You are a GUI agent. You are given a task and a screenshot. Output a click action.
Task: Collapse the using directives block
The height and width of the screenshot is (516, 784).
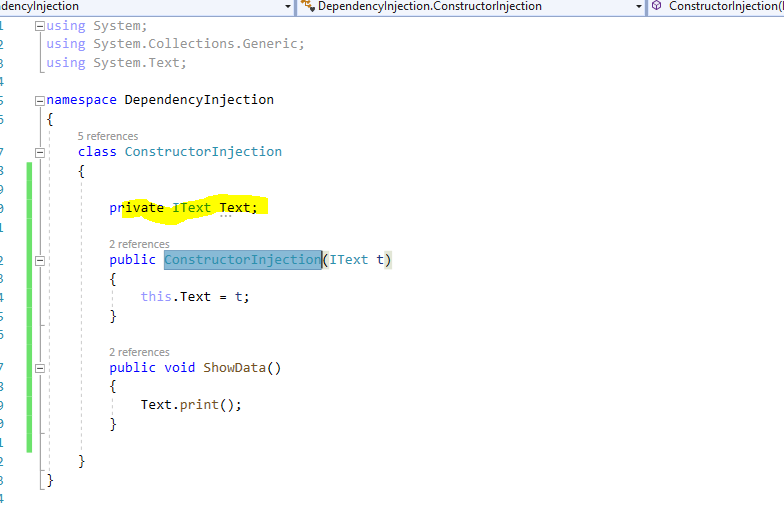tap(40, 26)
